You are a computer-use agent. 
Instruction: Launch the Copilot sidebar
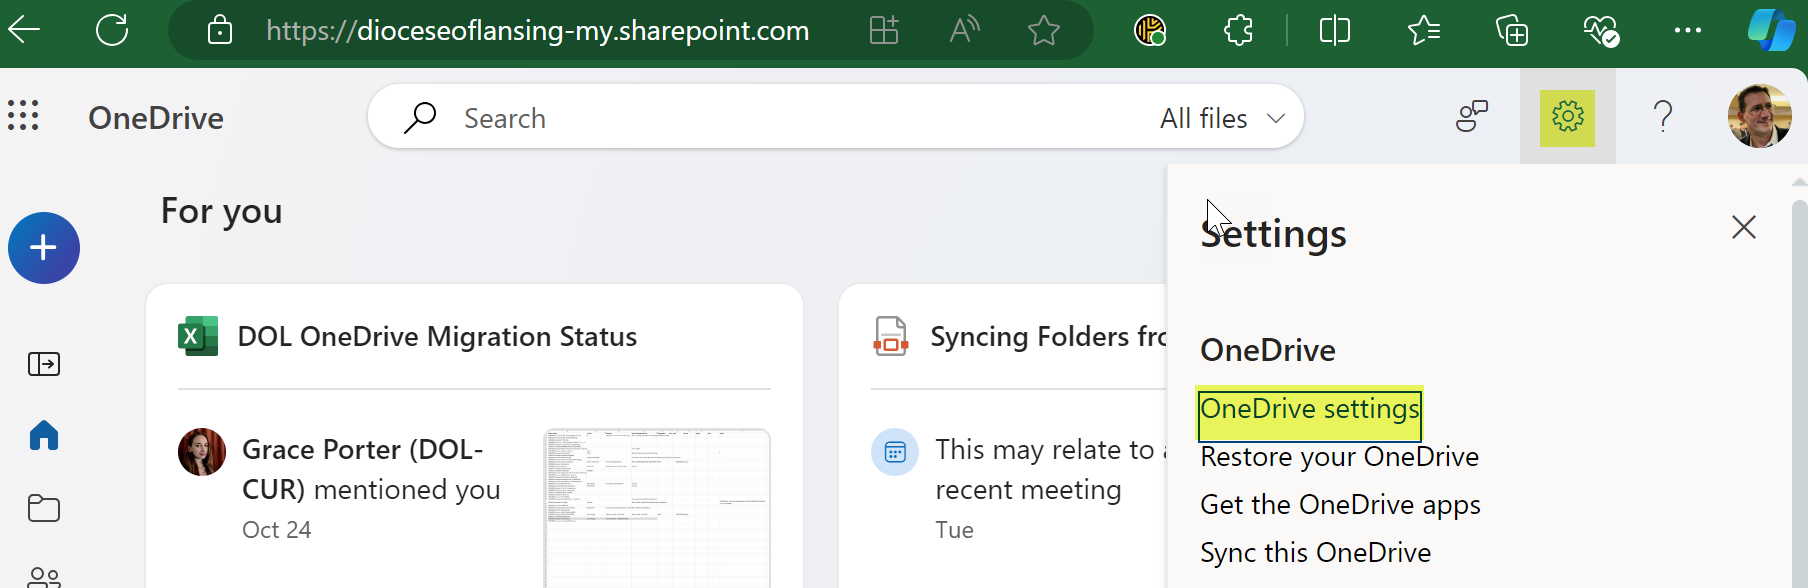tap(1771, 30)
